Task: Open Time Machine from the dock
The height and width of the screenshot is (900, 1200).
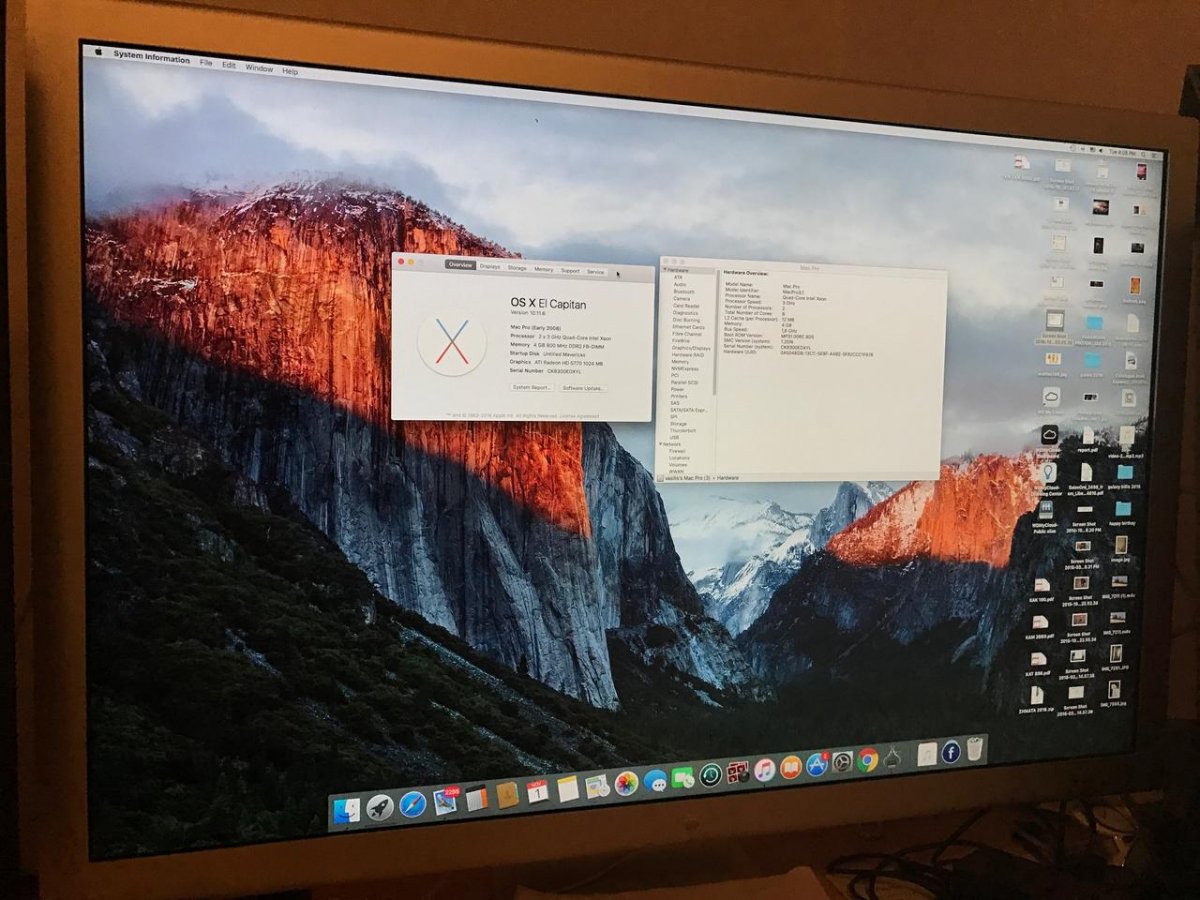Action: pyautogui.click(x=711, y=775)
